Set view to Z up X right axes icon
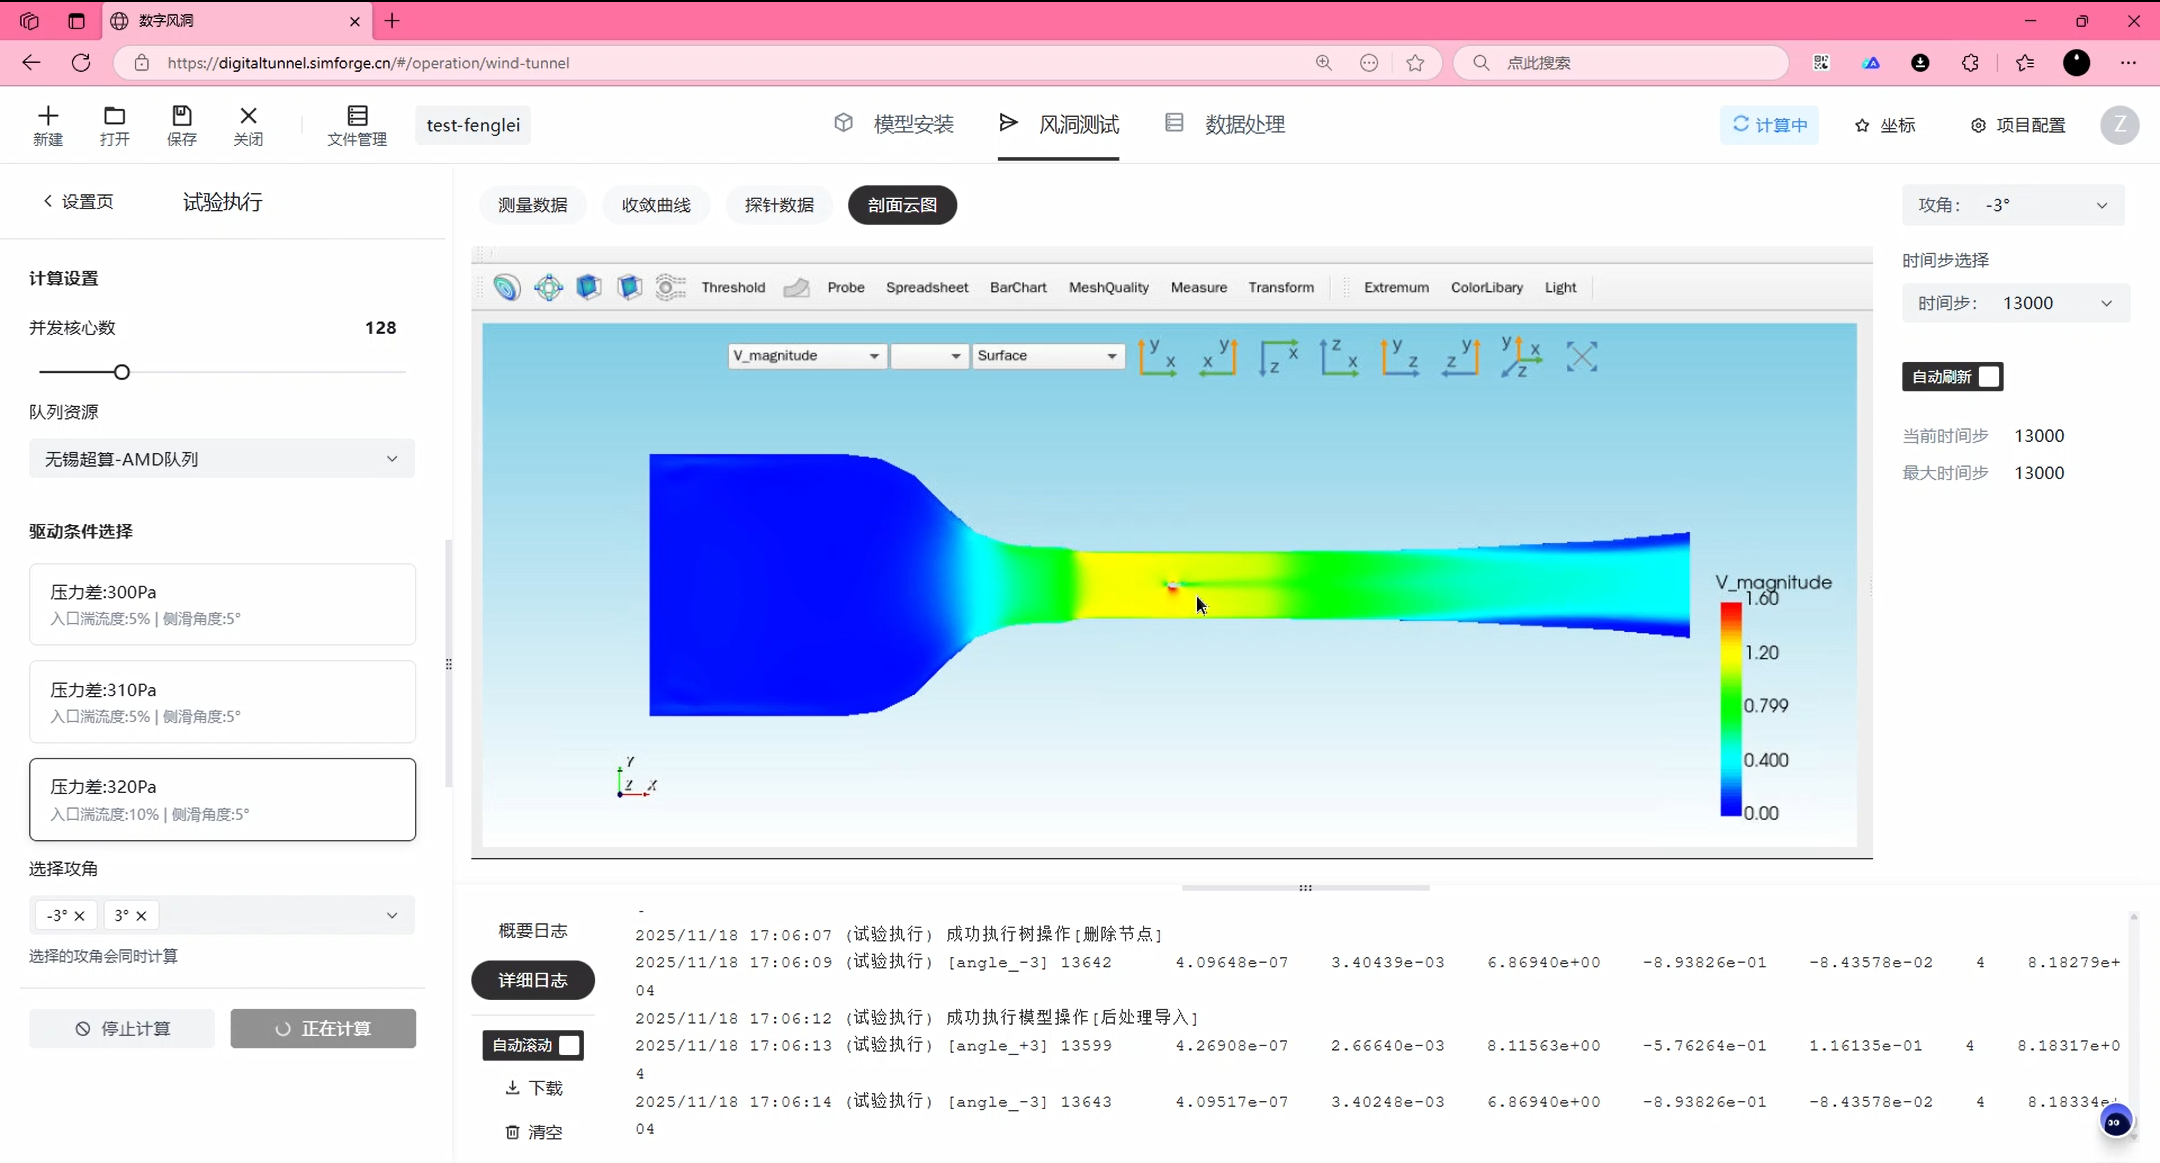The height and width of the screenshot is (1163, 2160). point(1339,357)
